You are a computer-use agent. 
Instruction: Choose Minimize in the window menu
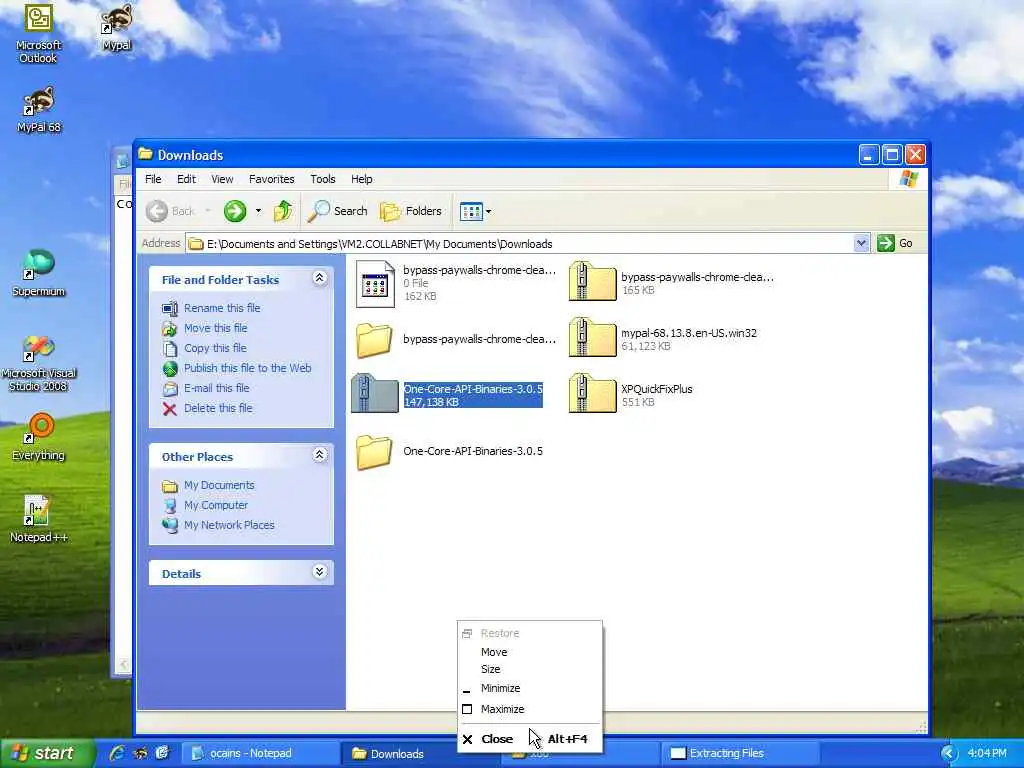tap(529, 688)
